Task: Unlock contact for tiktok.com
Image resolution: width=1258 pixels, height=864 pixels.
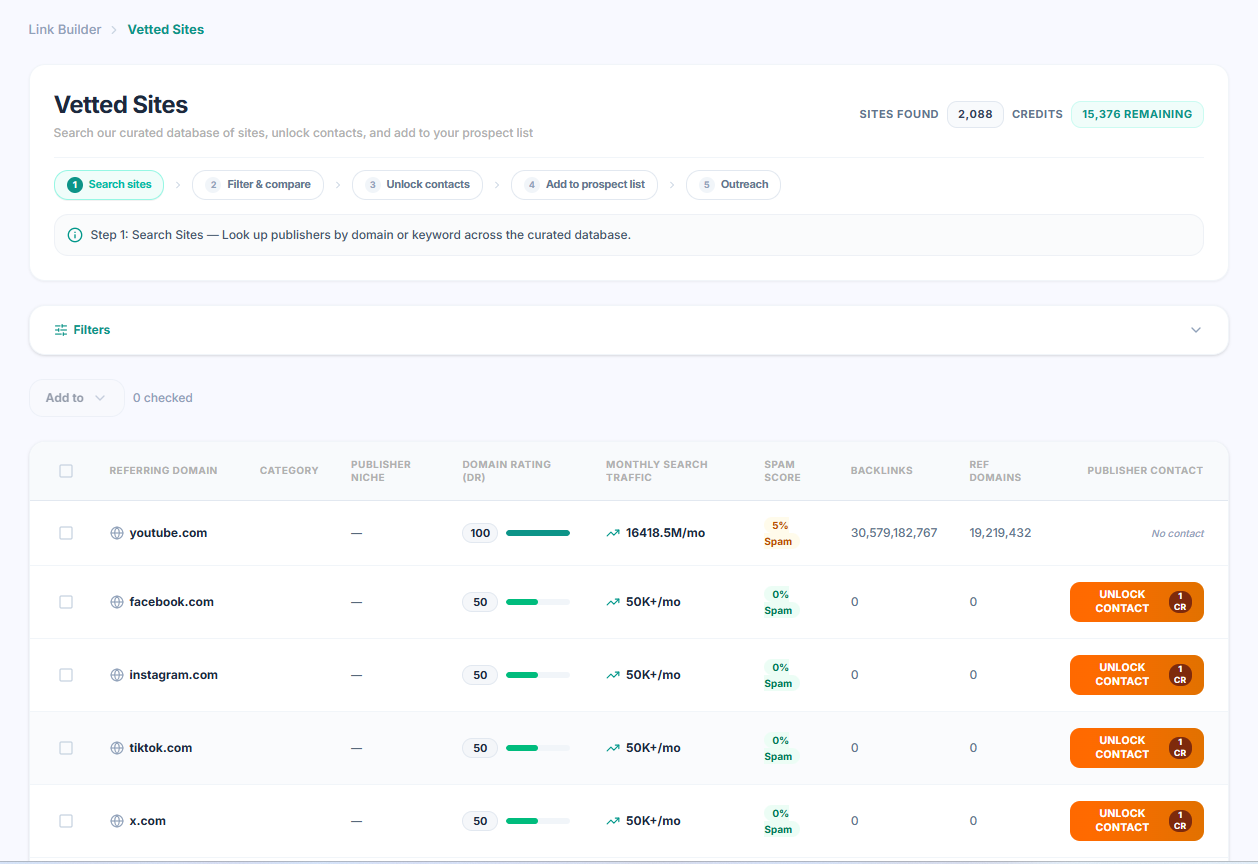Action: [1137, 748]
